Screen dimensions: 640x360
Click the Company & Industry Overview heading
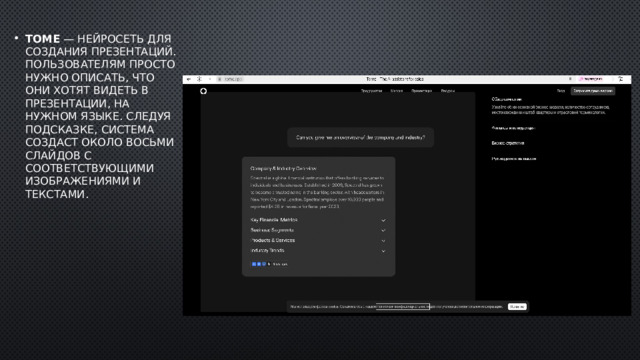283,168
